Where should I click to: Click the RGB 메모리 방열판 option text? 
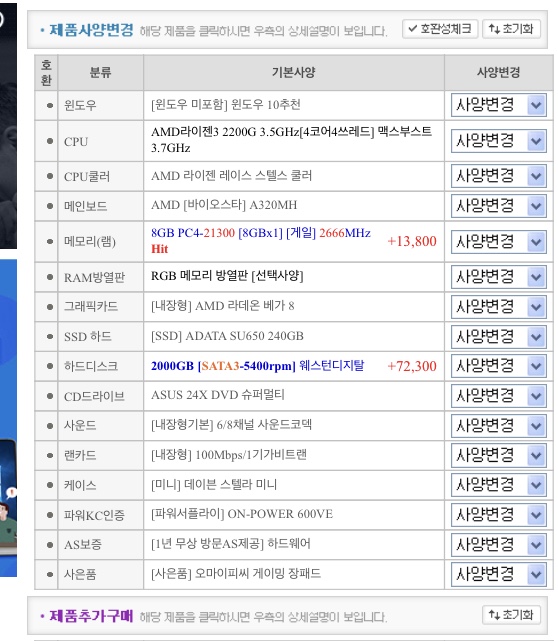tap(227, 276)
